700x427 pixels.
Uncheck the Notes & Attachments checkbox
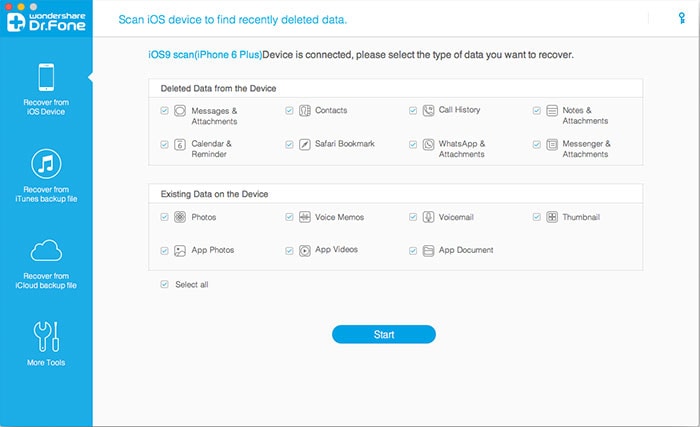point(537,110)
